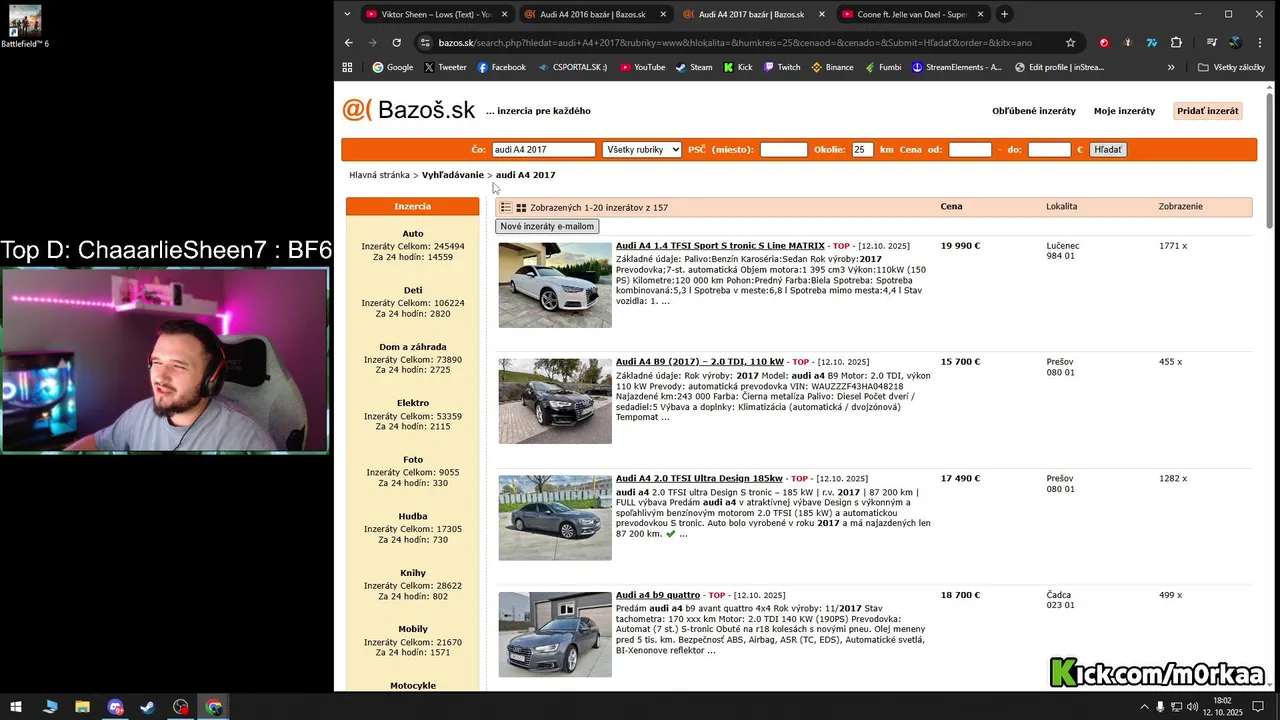Click the Hľadať search button
1280x720 pixels.
point(1108,150)
